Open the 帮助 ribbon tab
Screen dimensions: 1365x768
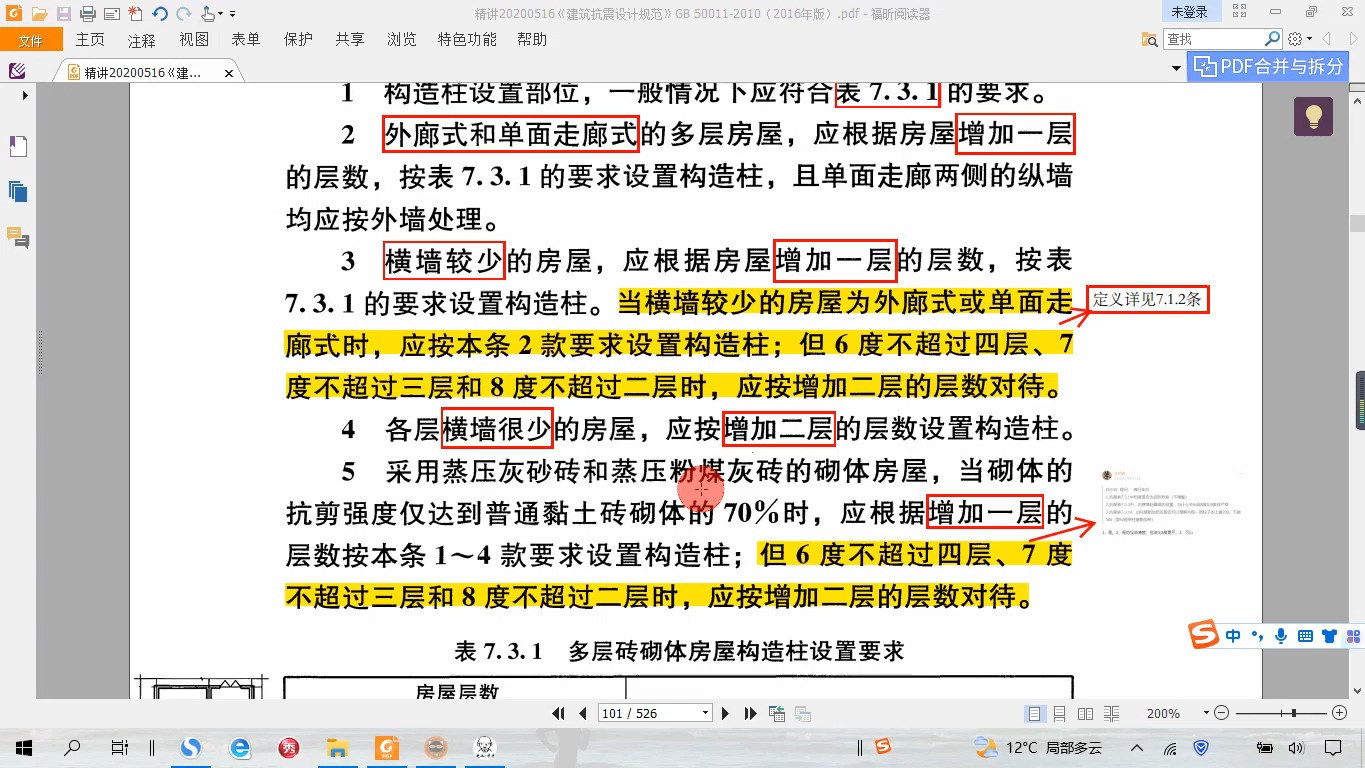[x=532, y=40]
